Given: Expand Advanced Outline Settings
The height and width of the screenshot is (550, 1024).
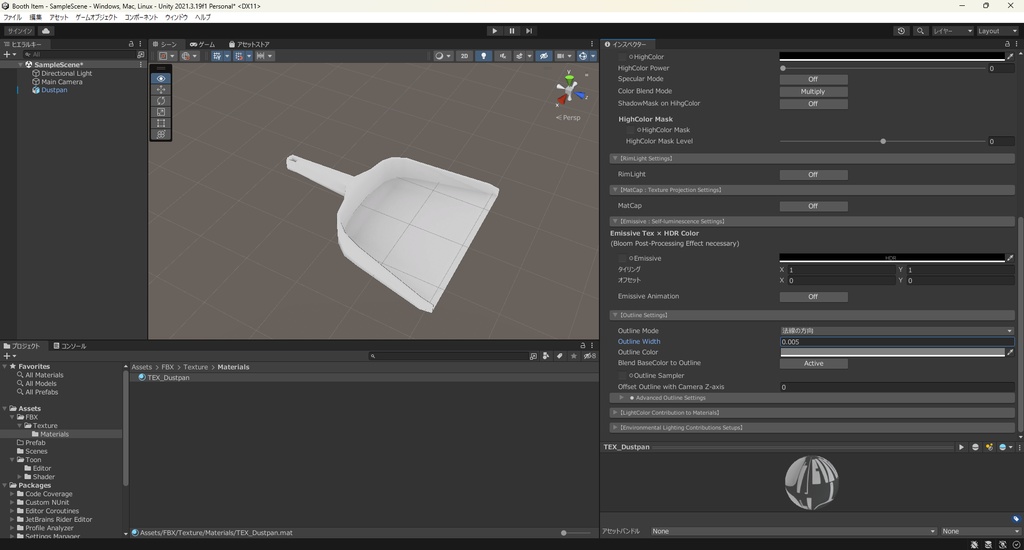Looking at the screenshot, I should coord(621,398).
